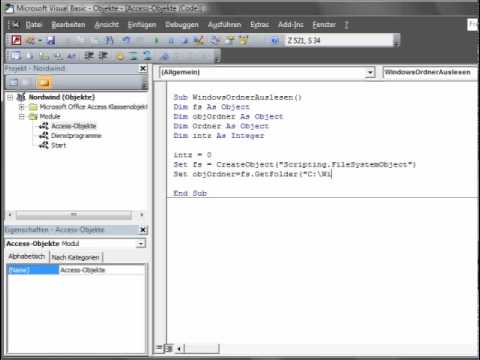Image resolution: width=480 pixels, height=360 pixels.
Task: Select the Nach Kategorien properties tab
Action: [x=76, y=257]
